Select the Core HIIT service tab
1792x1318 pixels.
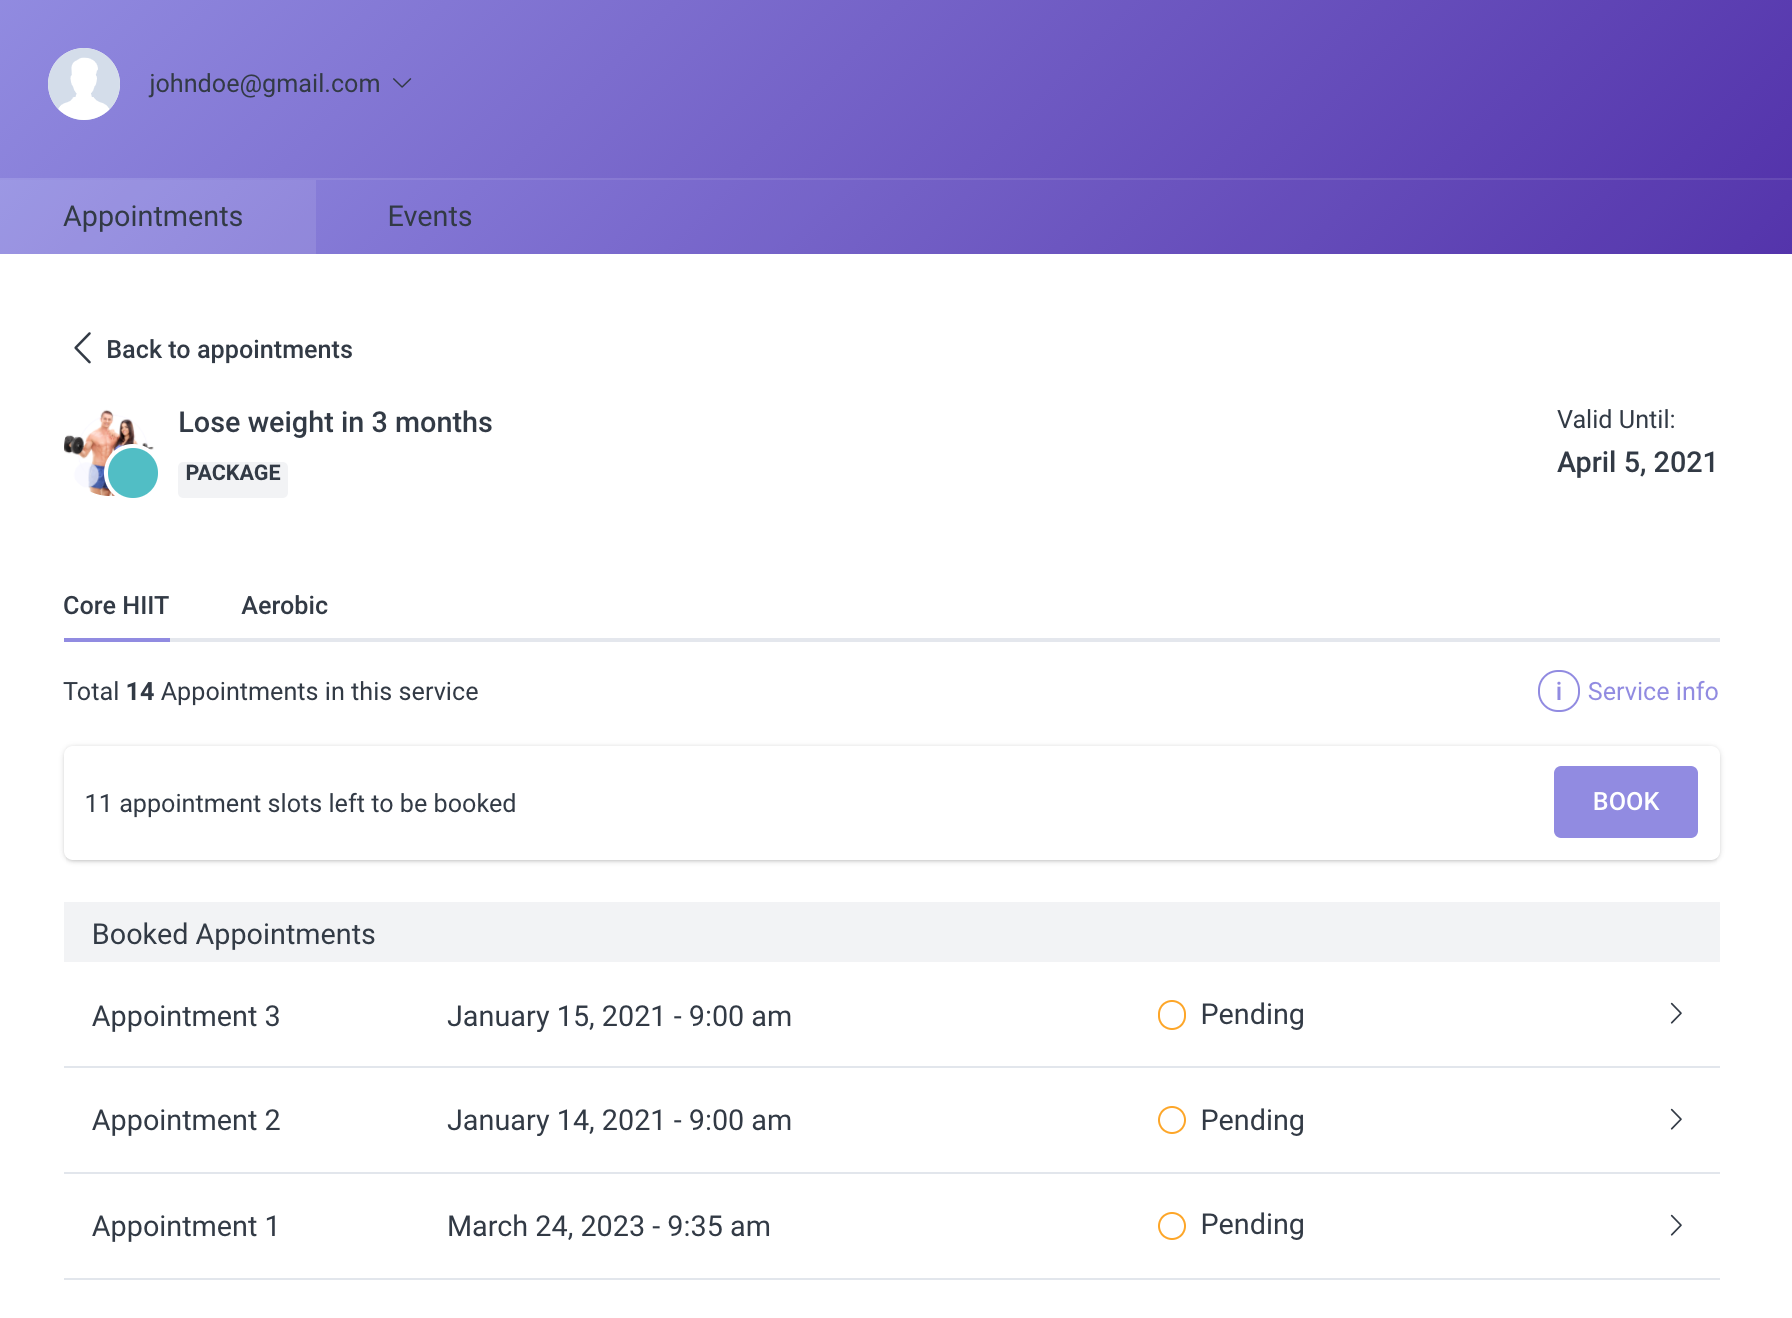tap(116, 605)
